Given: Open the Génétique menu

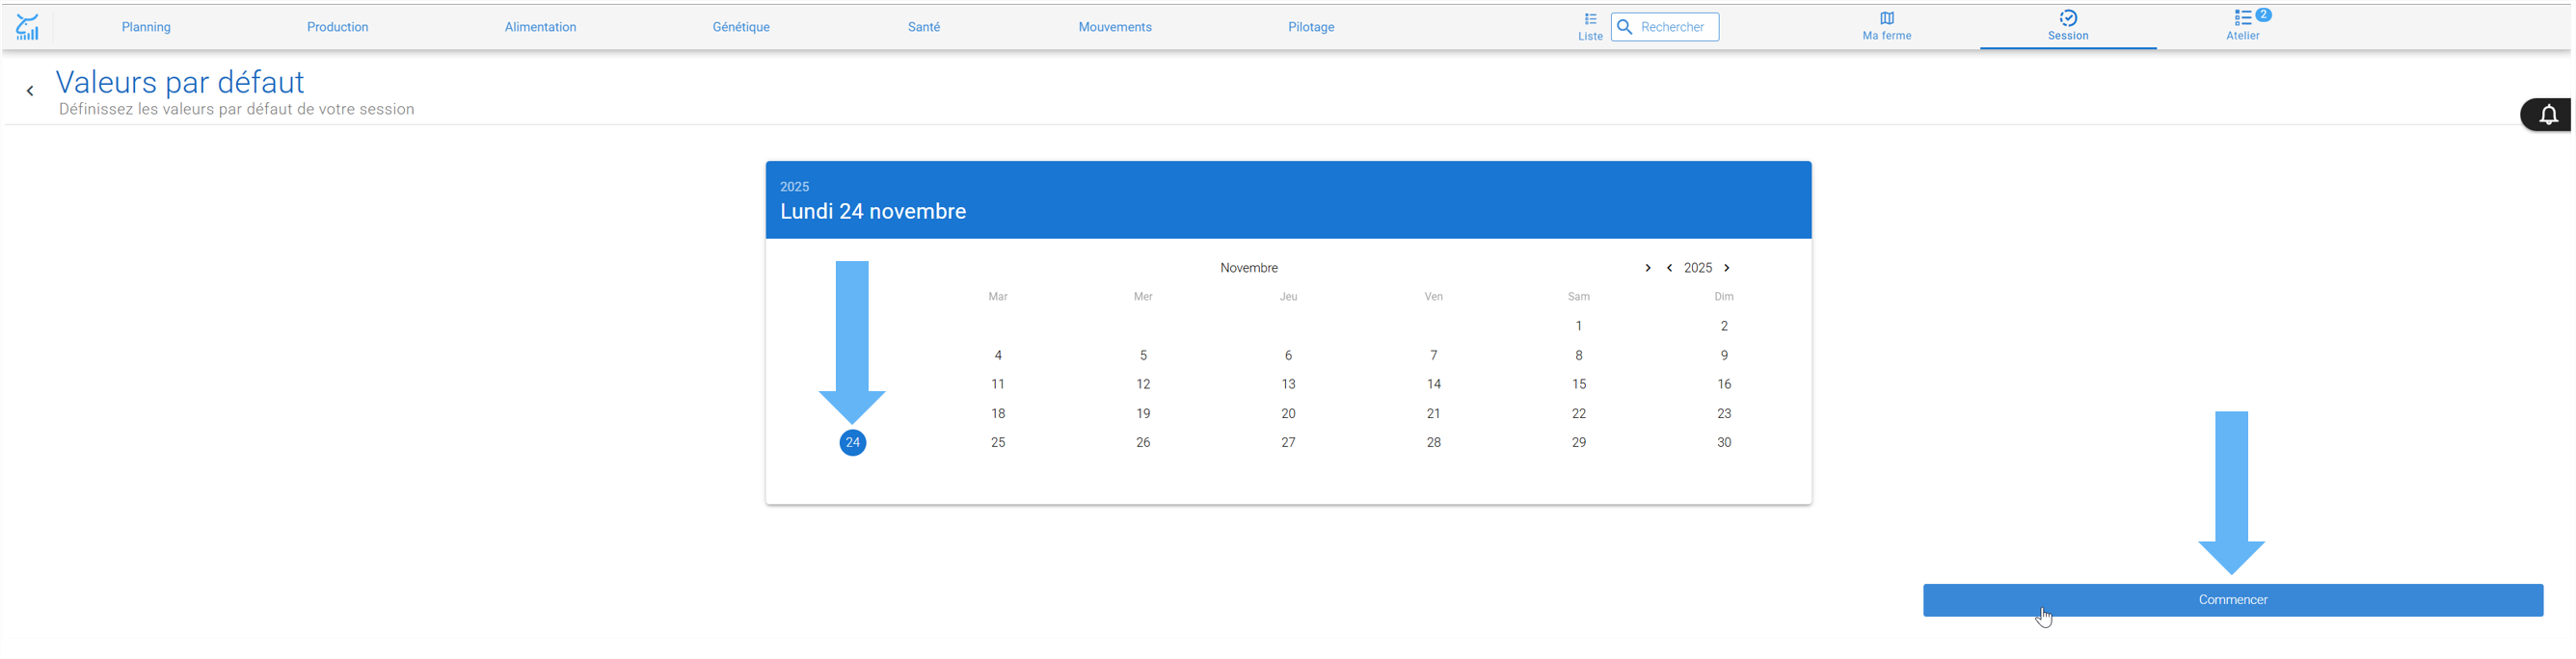Looking at the screenshot, I should point(741,27).
